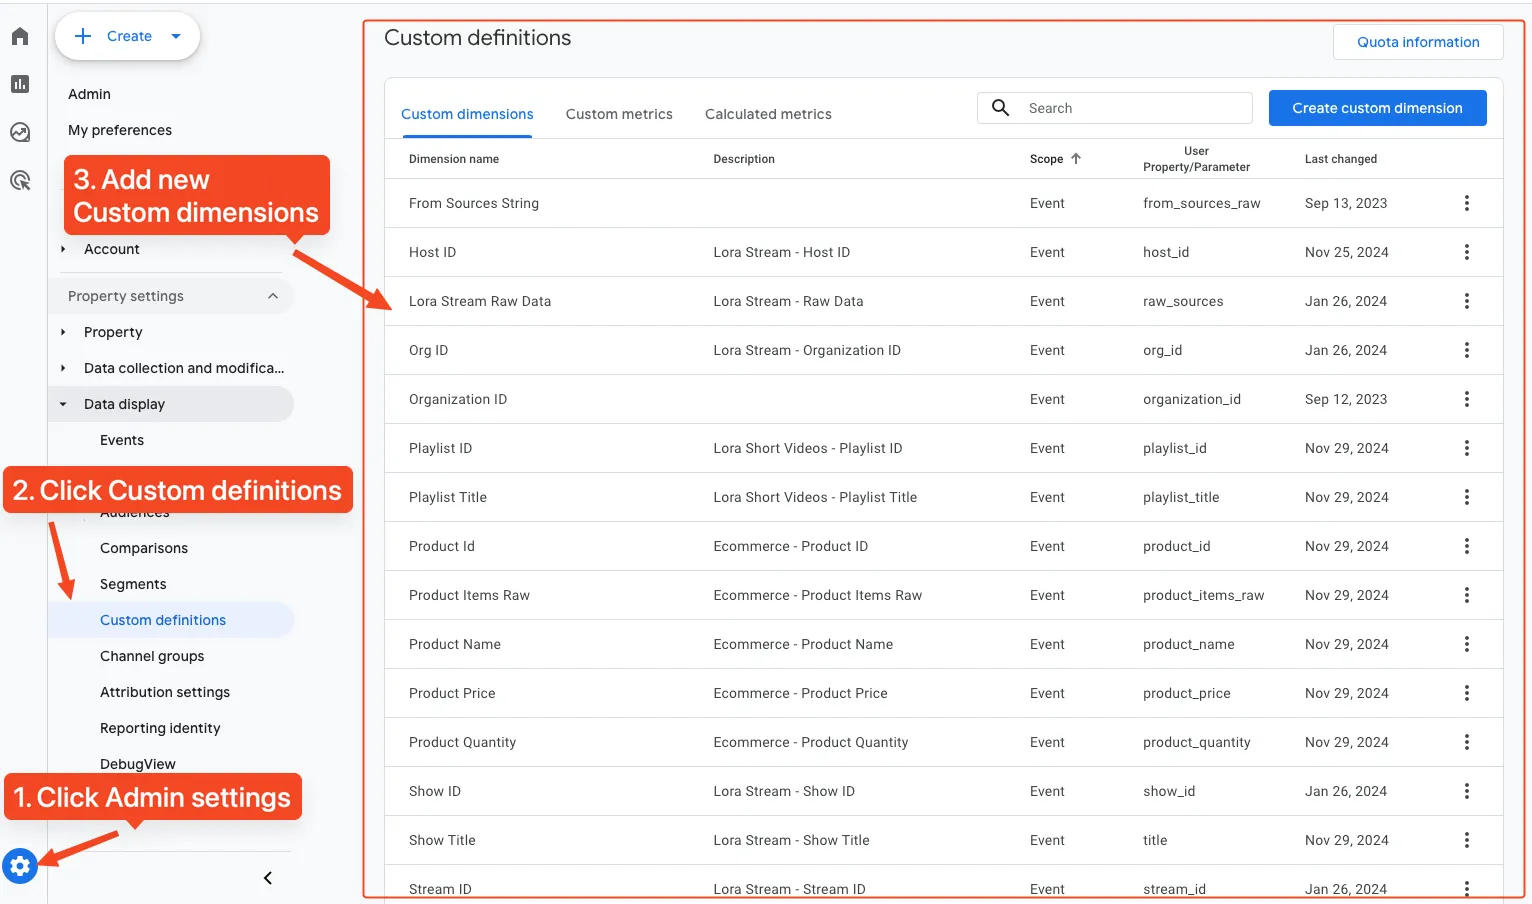Viewport: 1532px width, 904px height.
Task: Click Lora Short Videos - Playlist ID description
Action: 808,448
